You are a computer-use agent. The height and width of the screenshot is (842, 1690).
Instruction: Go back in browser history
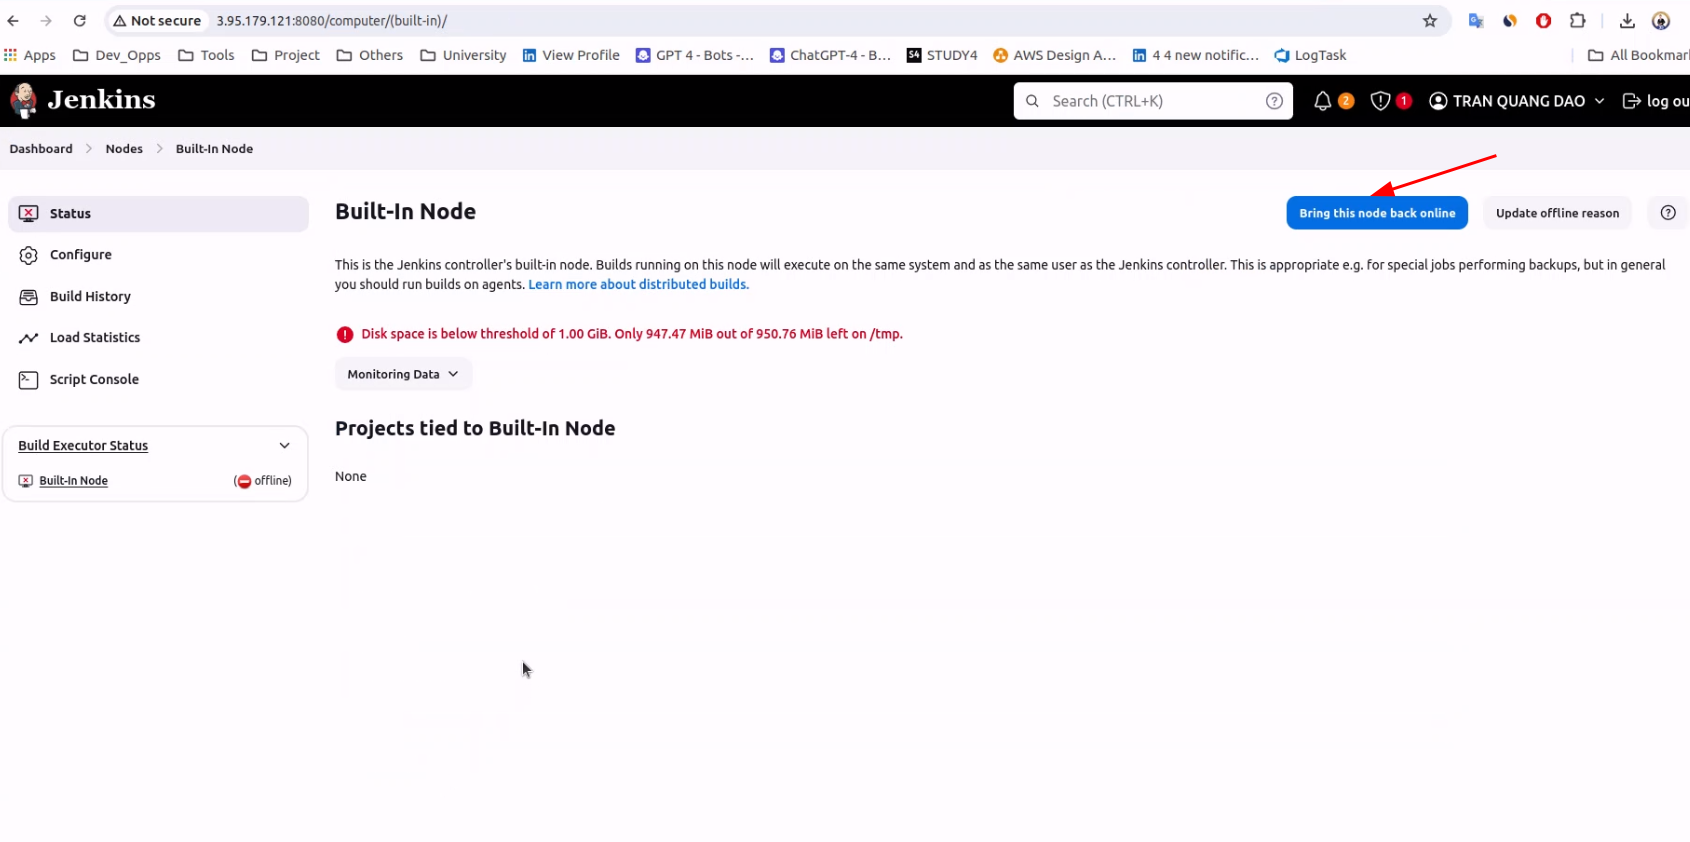point(13,21)
